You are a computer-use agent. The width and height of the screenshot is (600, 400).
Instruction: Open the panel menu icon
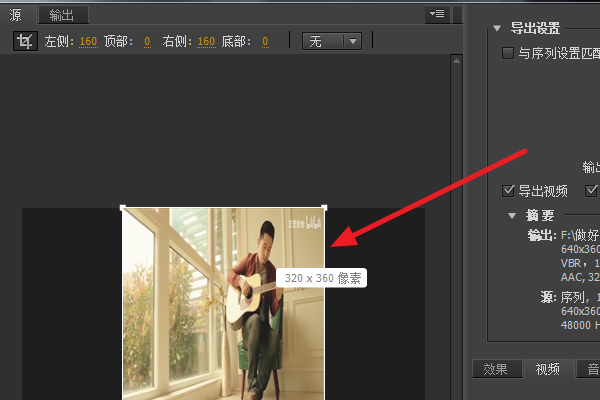point(437,14)
